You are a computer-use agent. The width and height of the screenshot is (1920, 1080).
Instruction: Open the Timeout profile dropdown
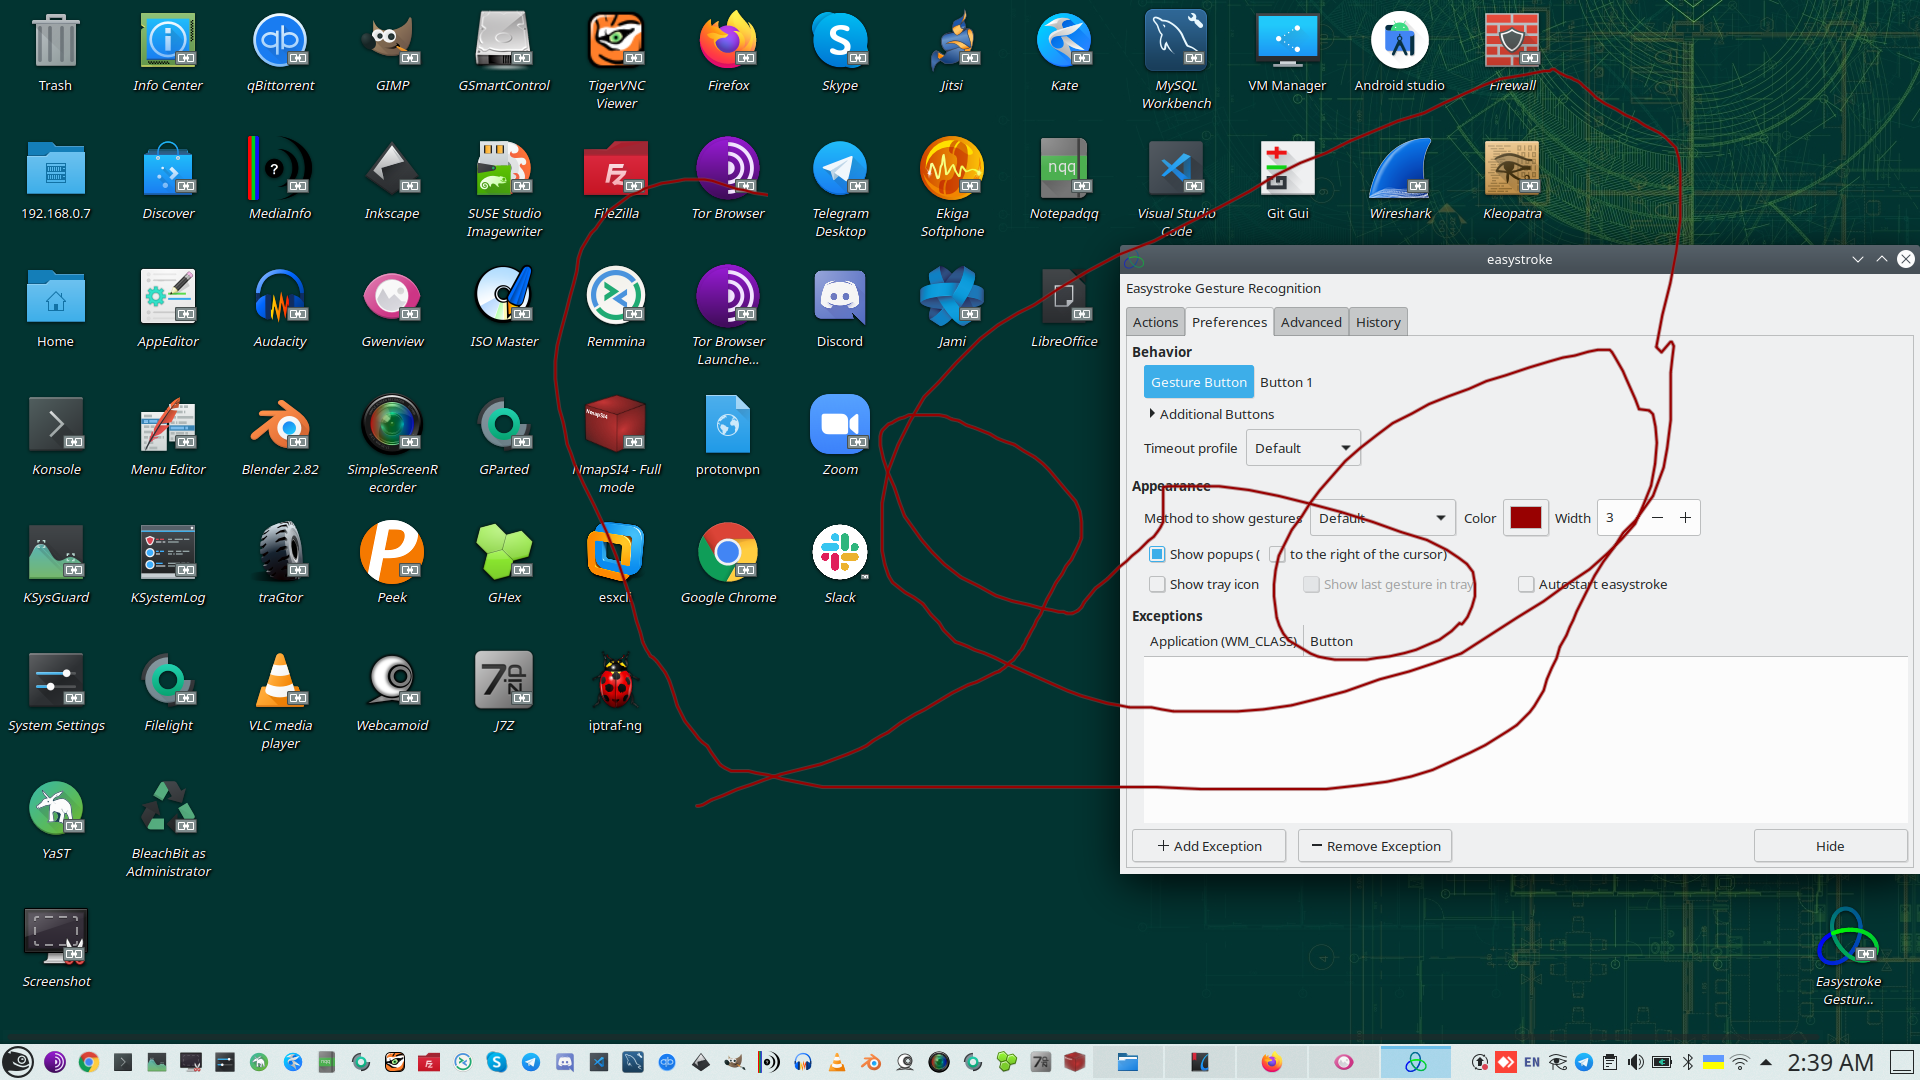pyautogui.click(x=1303, y=448)
